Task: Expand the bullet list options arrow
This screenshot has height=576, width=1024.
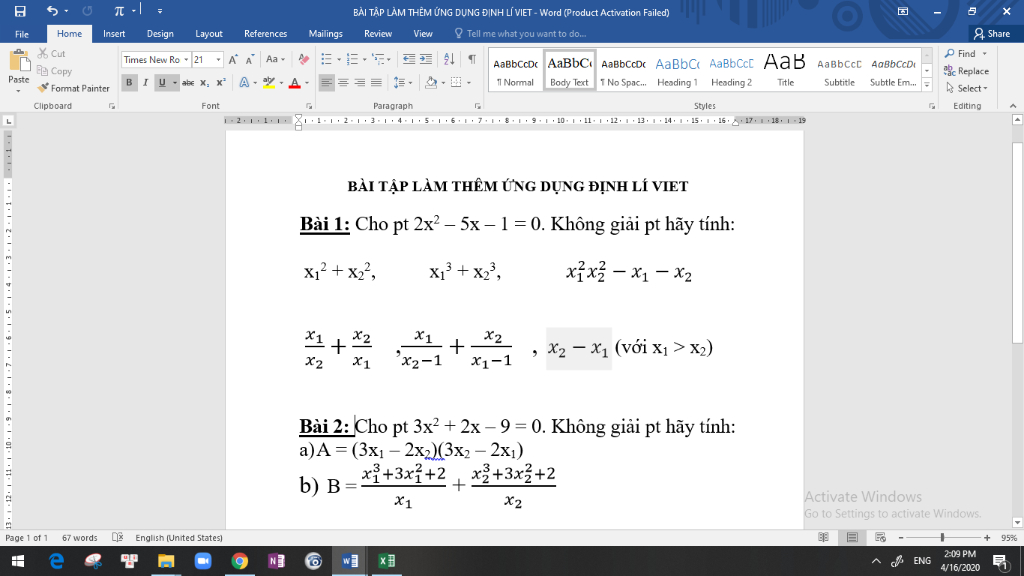Action: (339, 59)
